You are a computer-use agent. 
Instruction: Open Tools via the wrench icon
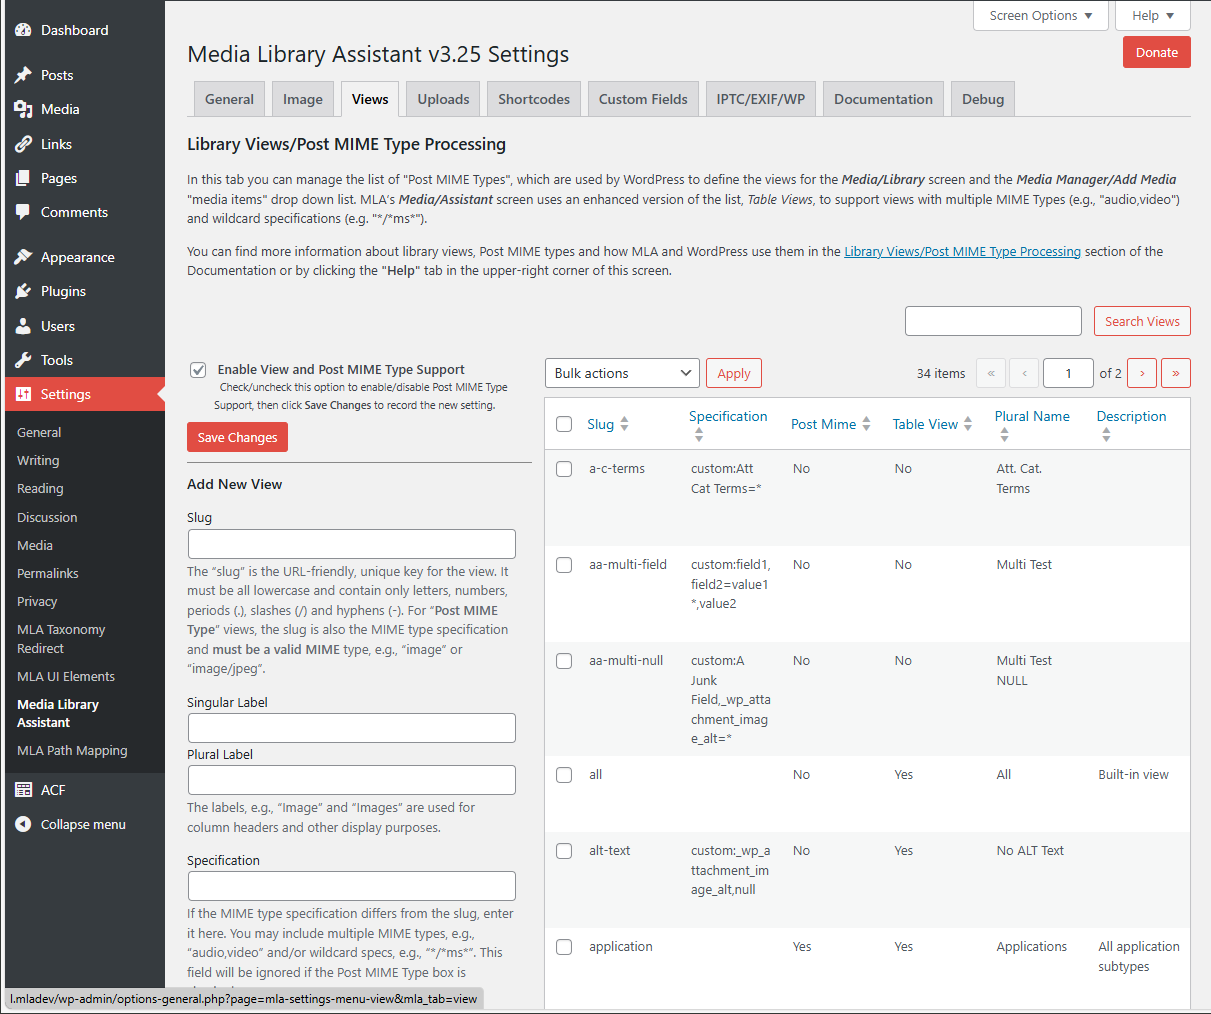(x=24, y=360)
